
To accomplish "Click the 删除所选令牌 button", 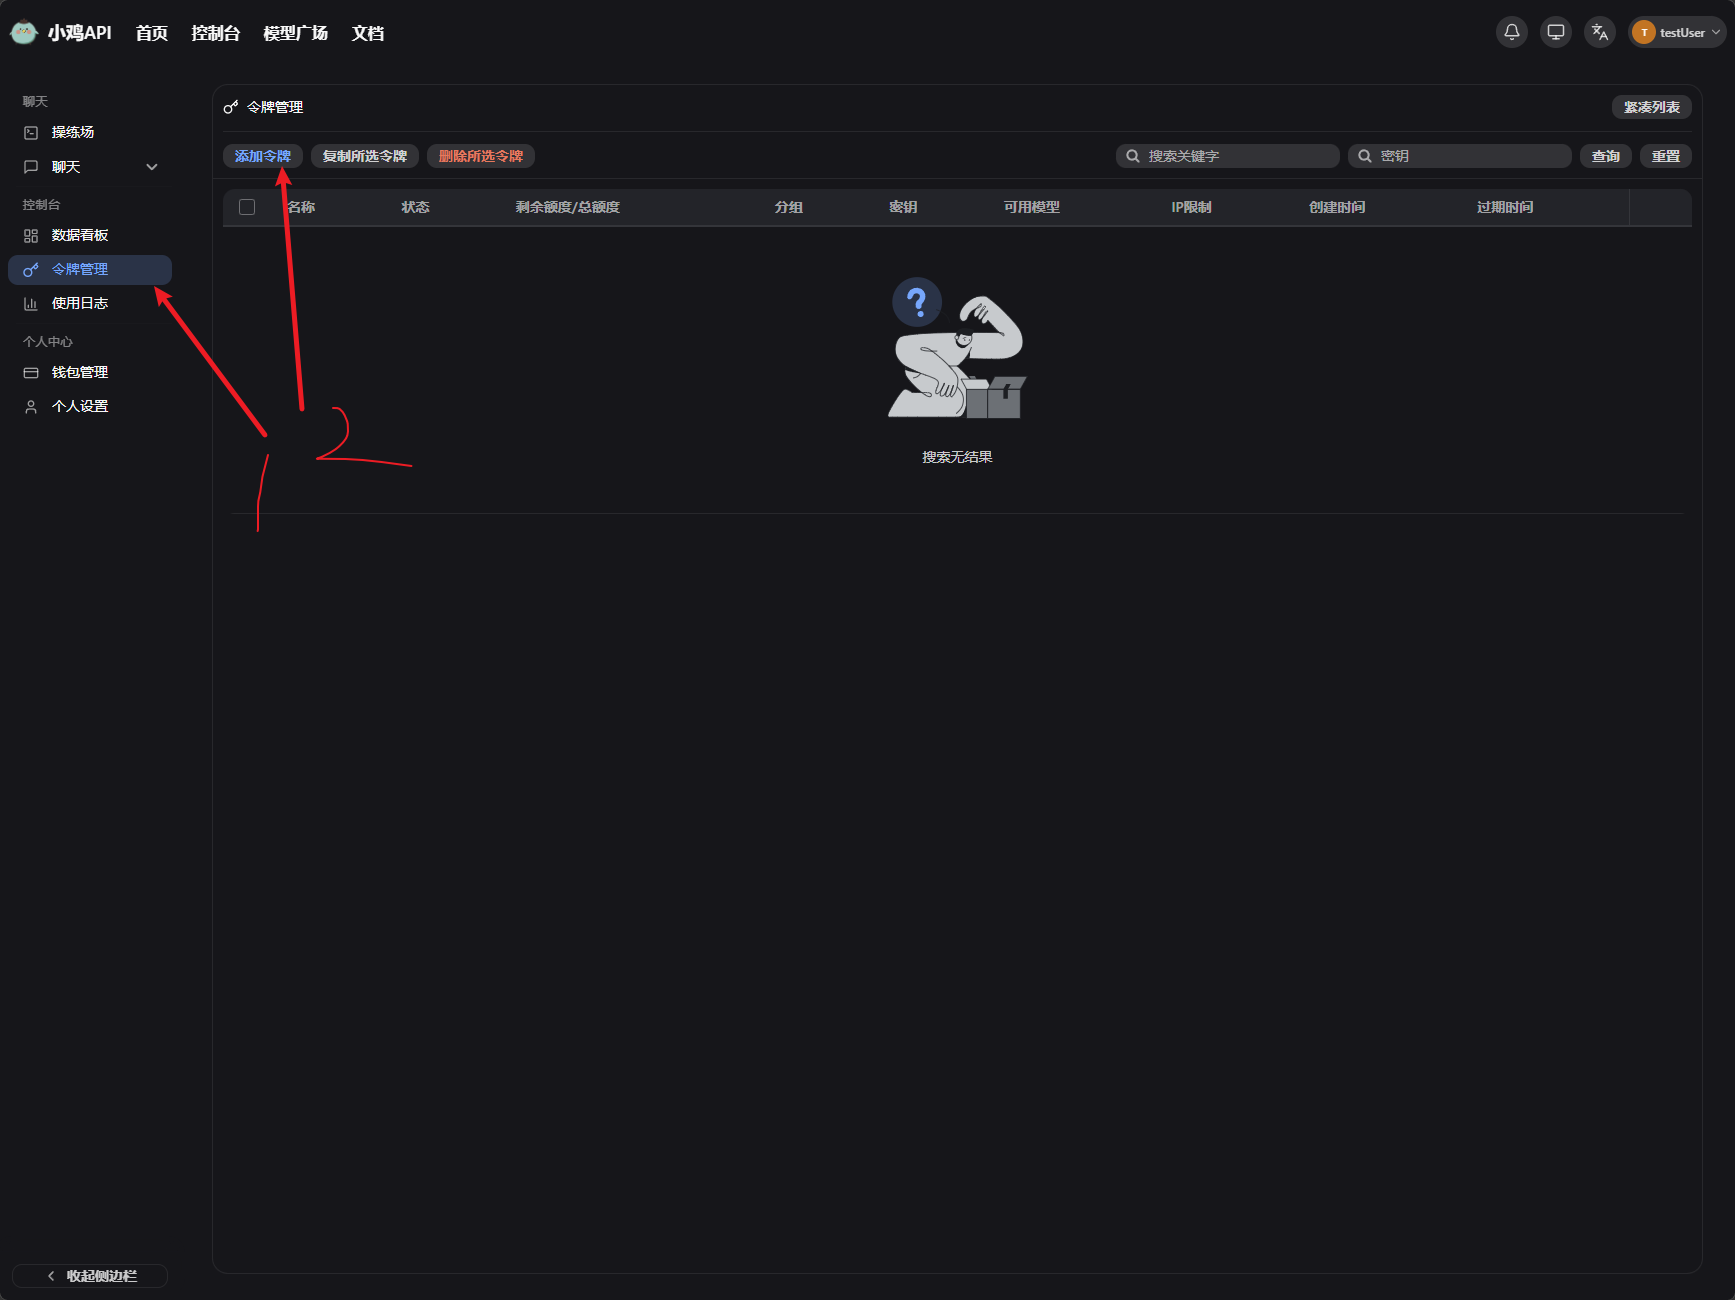I will [x=481, y=156].
